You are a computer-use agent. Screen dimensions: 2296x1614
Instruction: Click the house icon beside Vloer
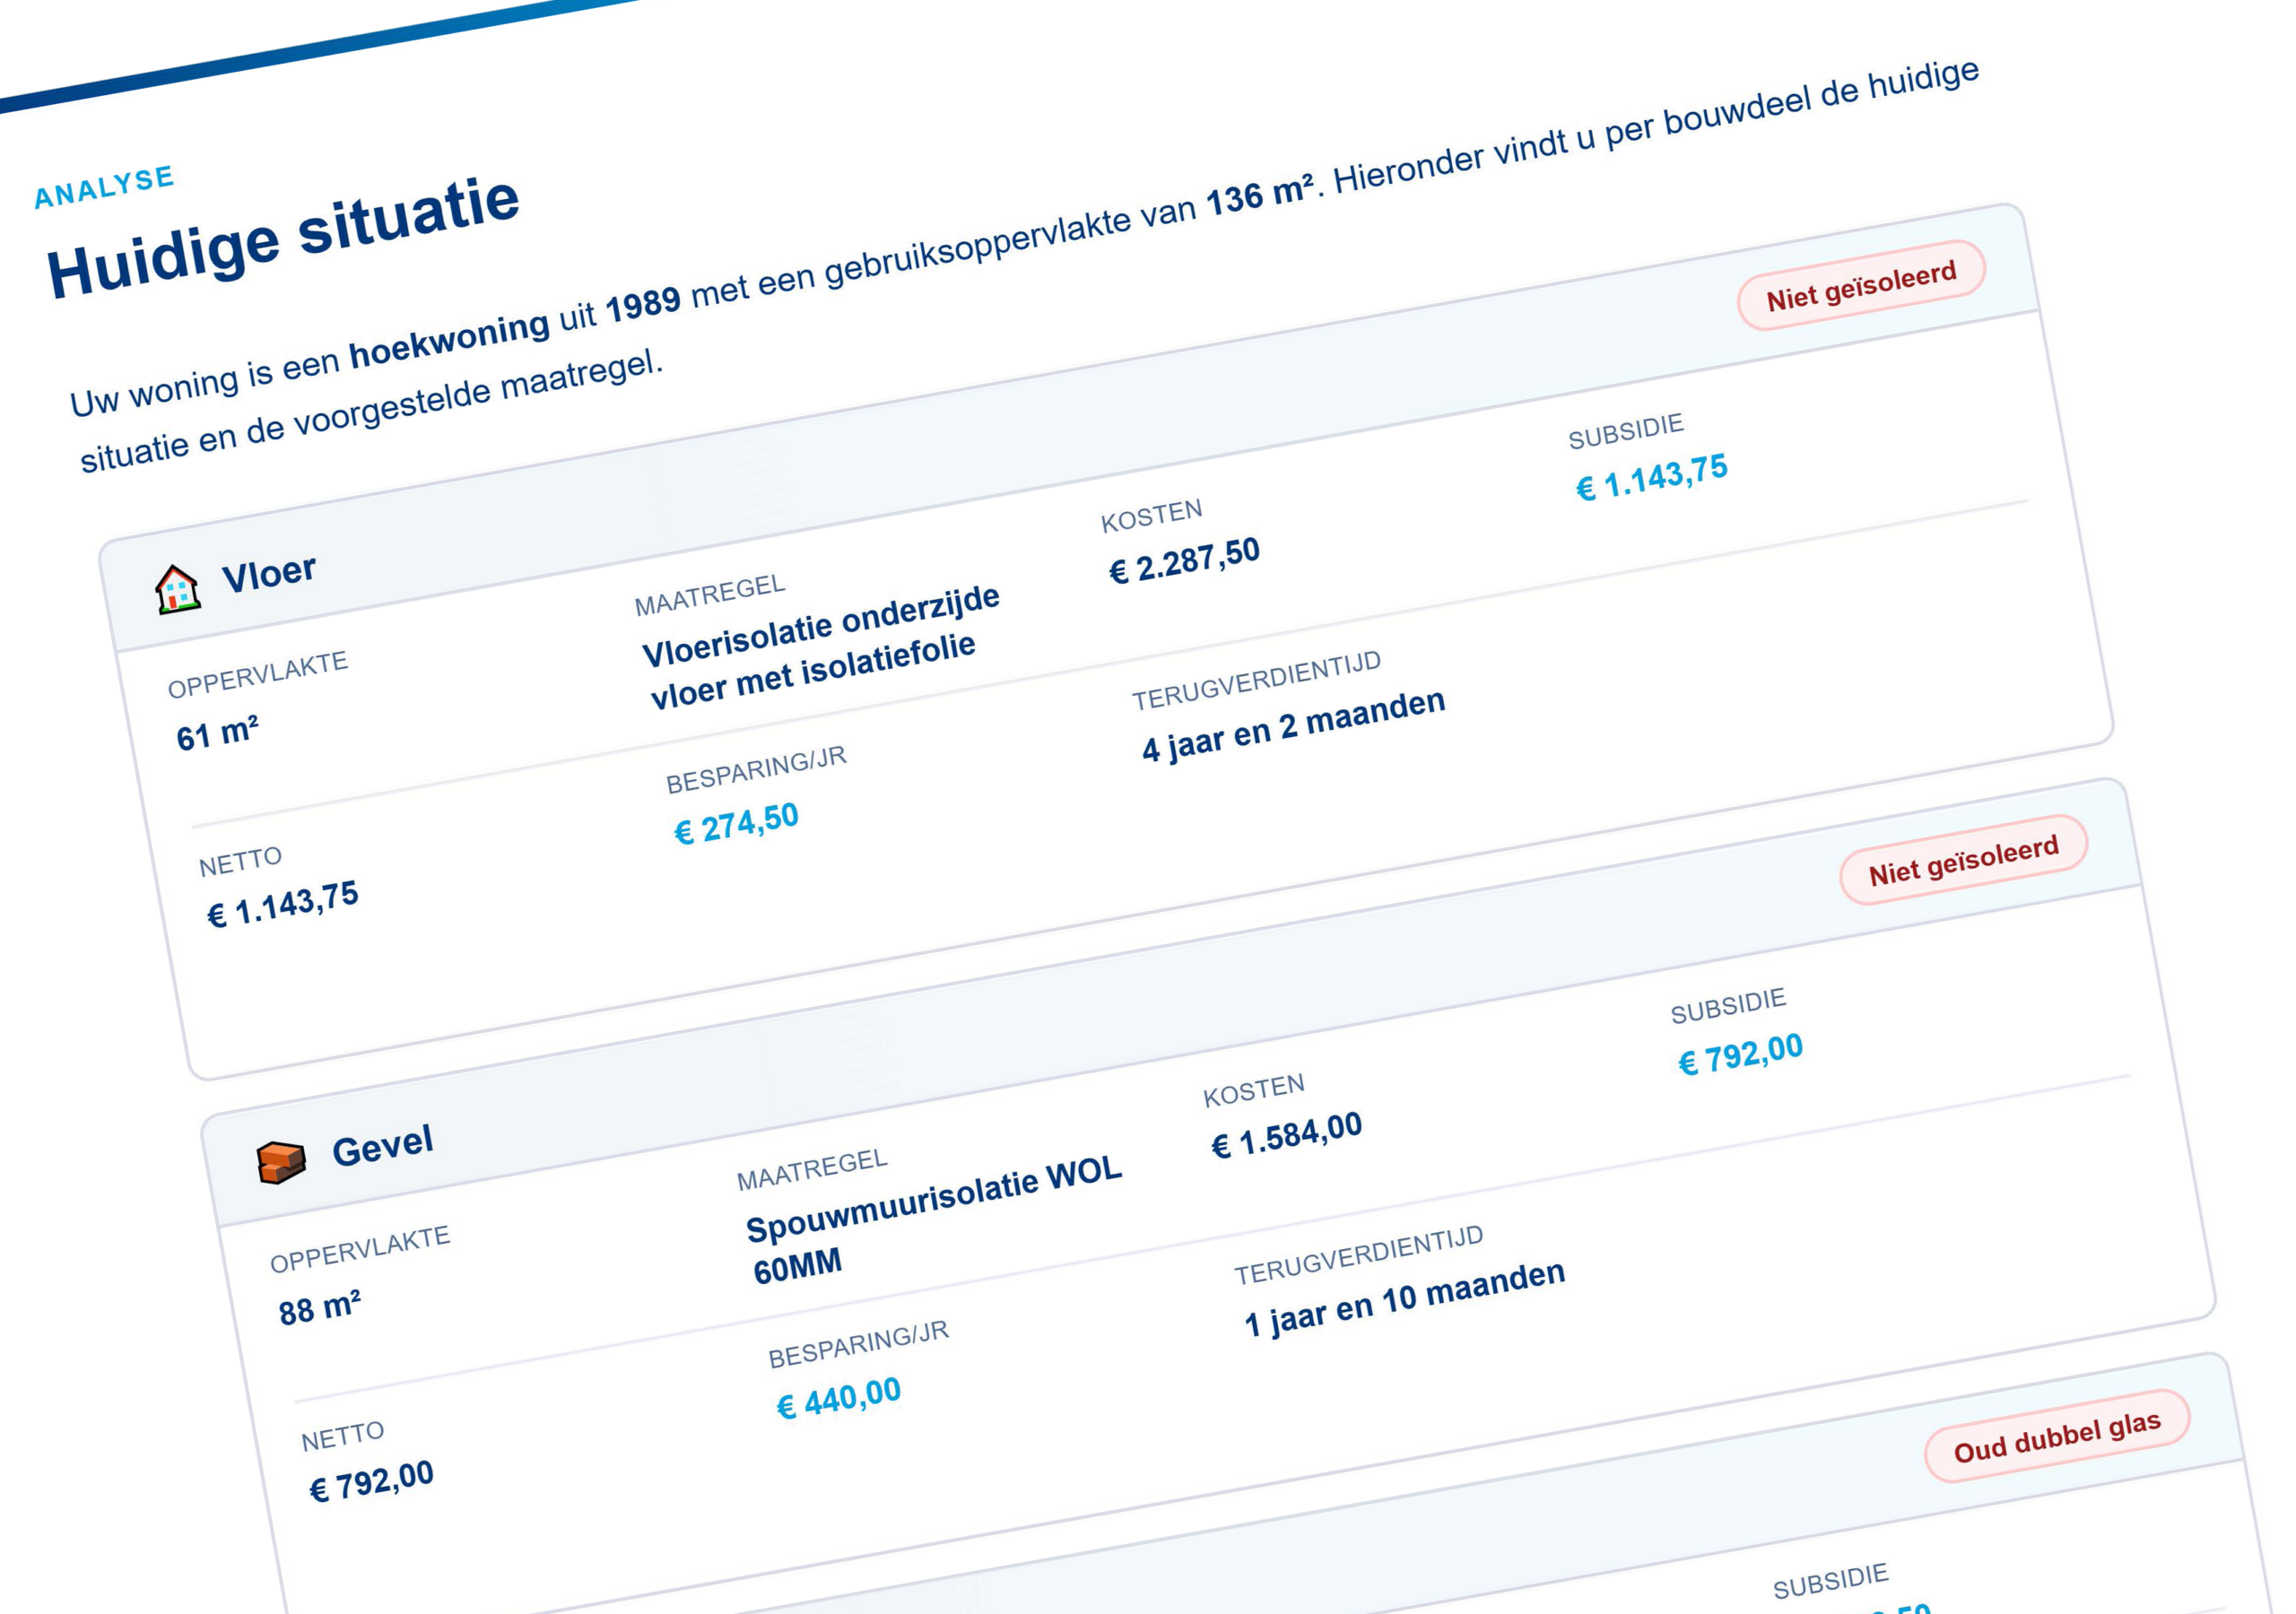[x=177, y=589]
